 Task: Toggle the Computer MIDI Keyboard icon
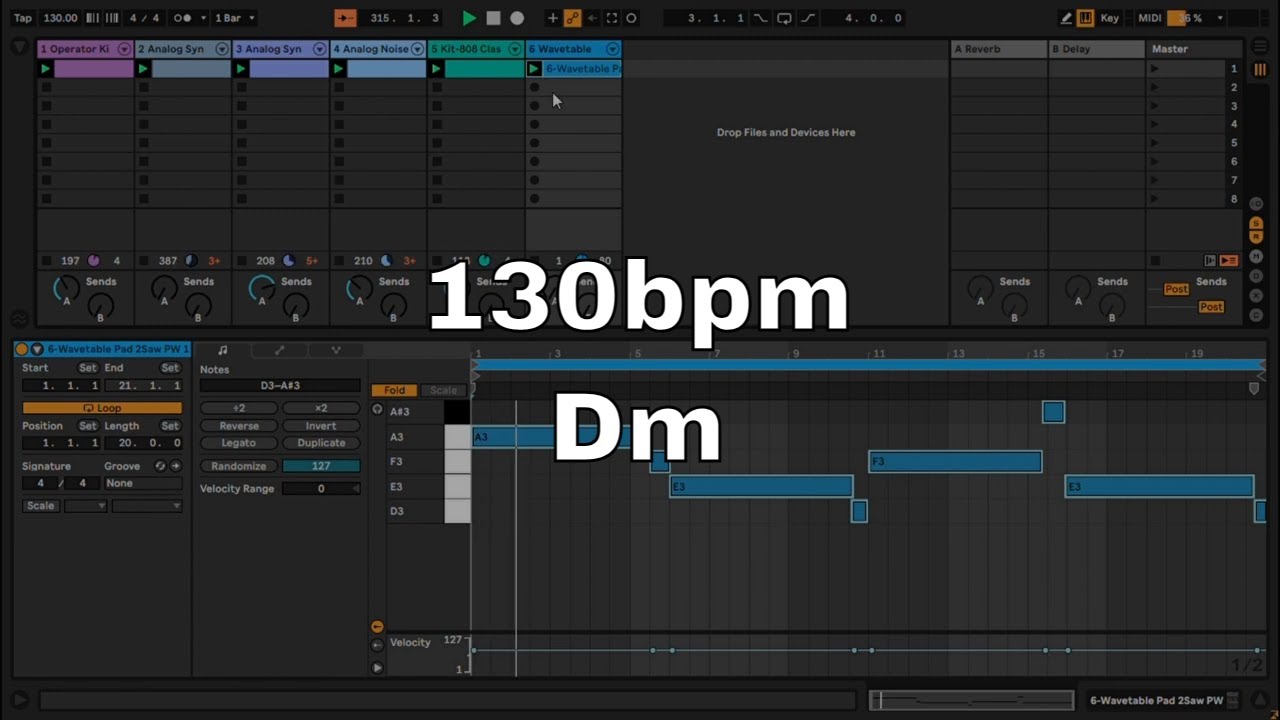(x=1085, y=18)
